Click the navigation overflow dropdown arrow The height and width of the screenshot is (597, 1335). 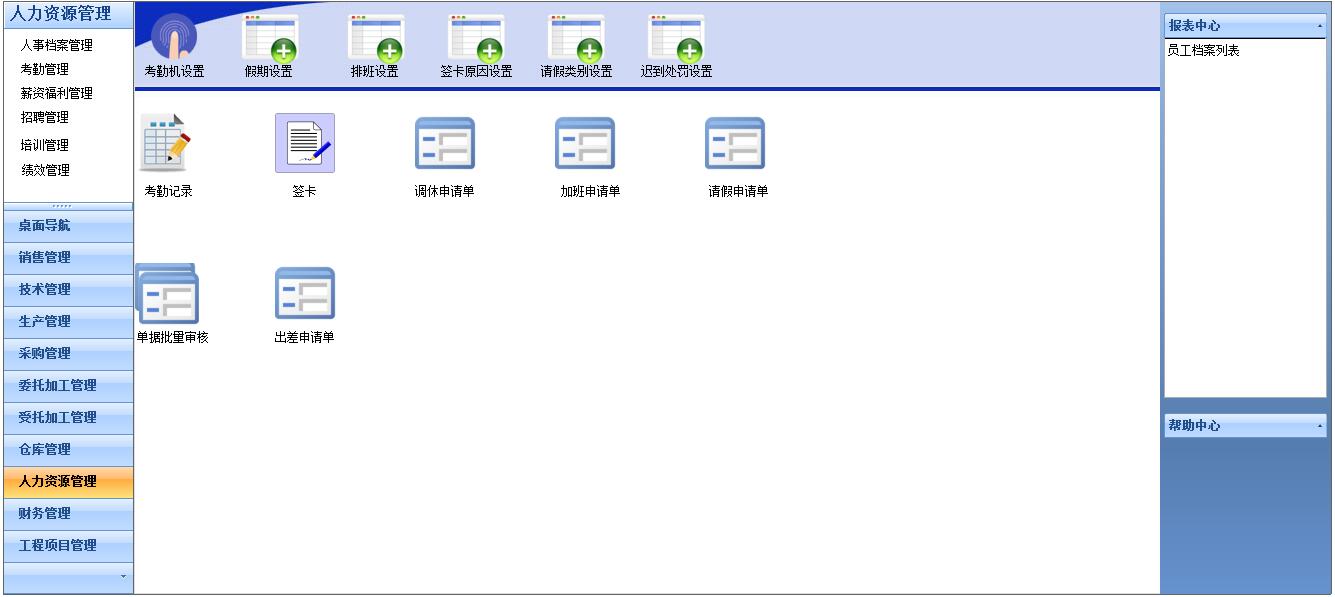click(x=123, y=577)
